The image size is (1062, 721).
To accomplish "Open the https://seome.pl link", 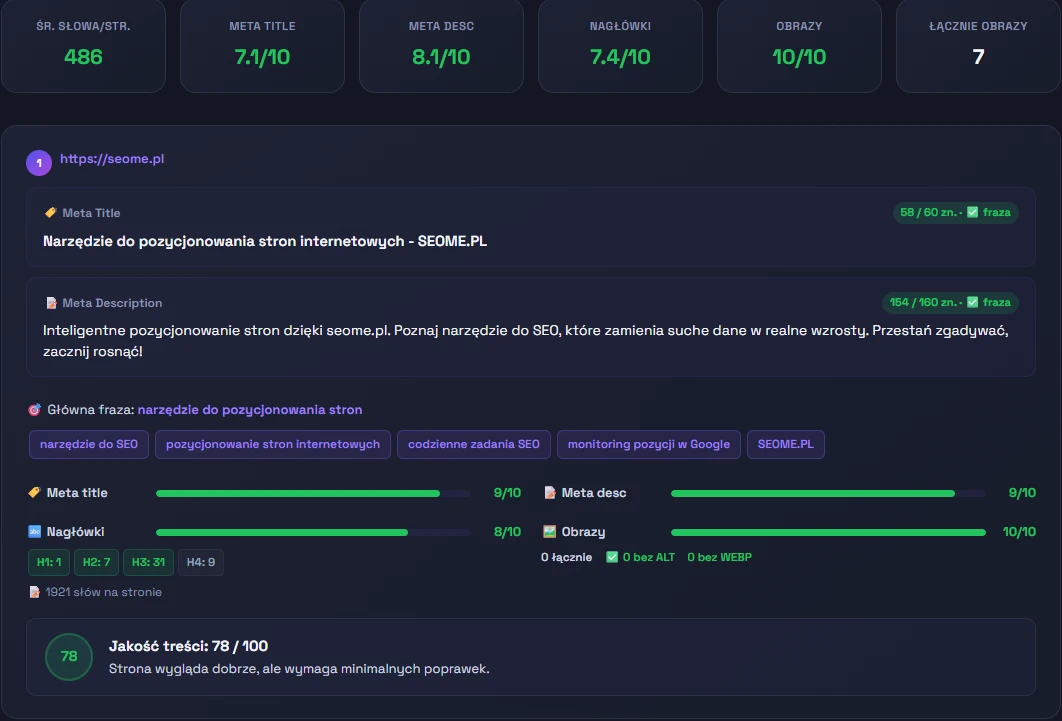I will (112, 159).
